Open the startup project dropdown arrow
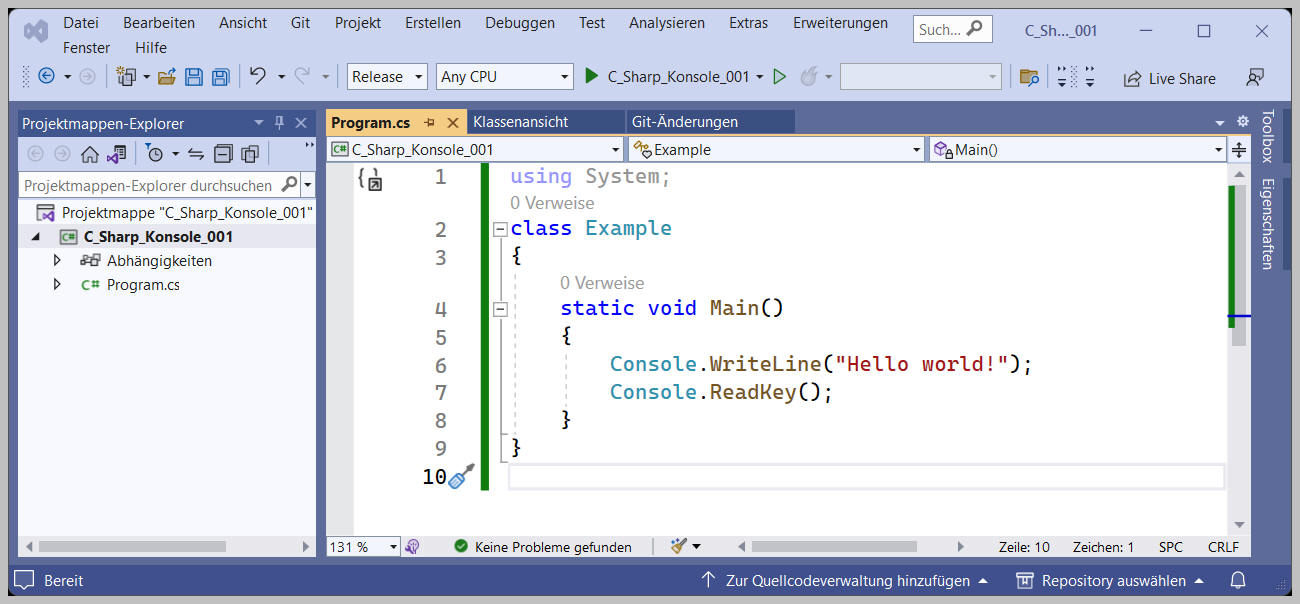1300x604 pixels. click(760, 77)
